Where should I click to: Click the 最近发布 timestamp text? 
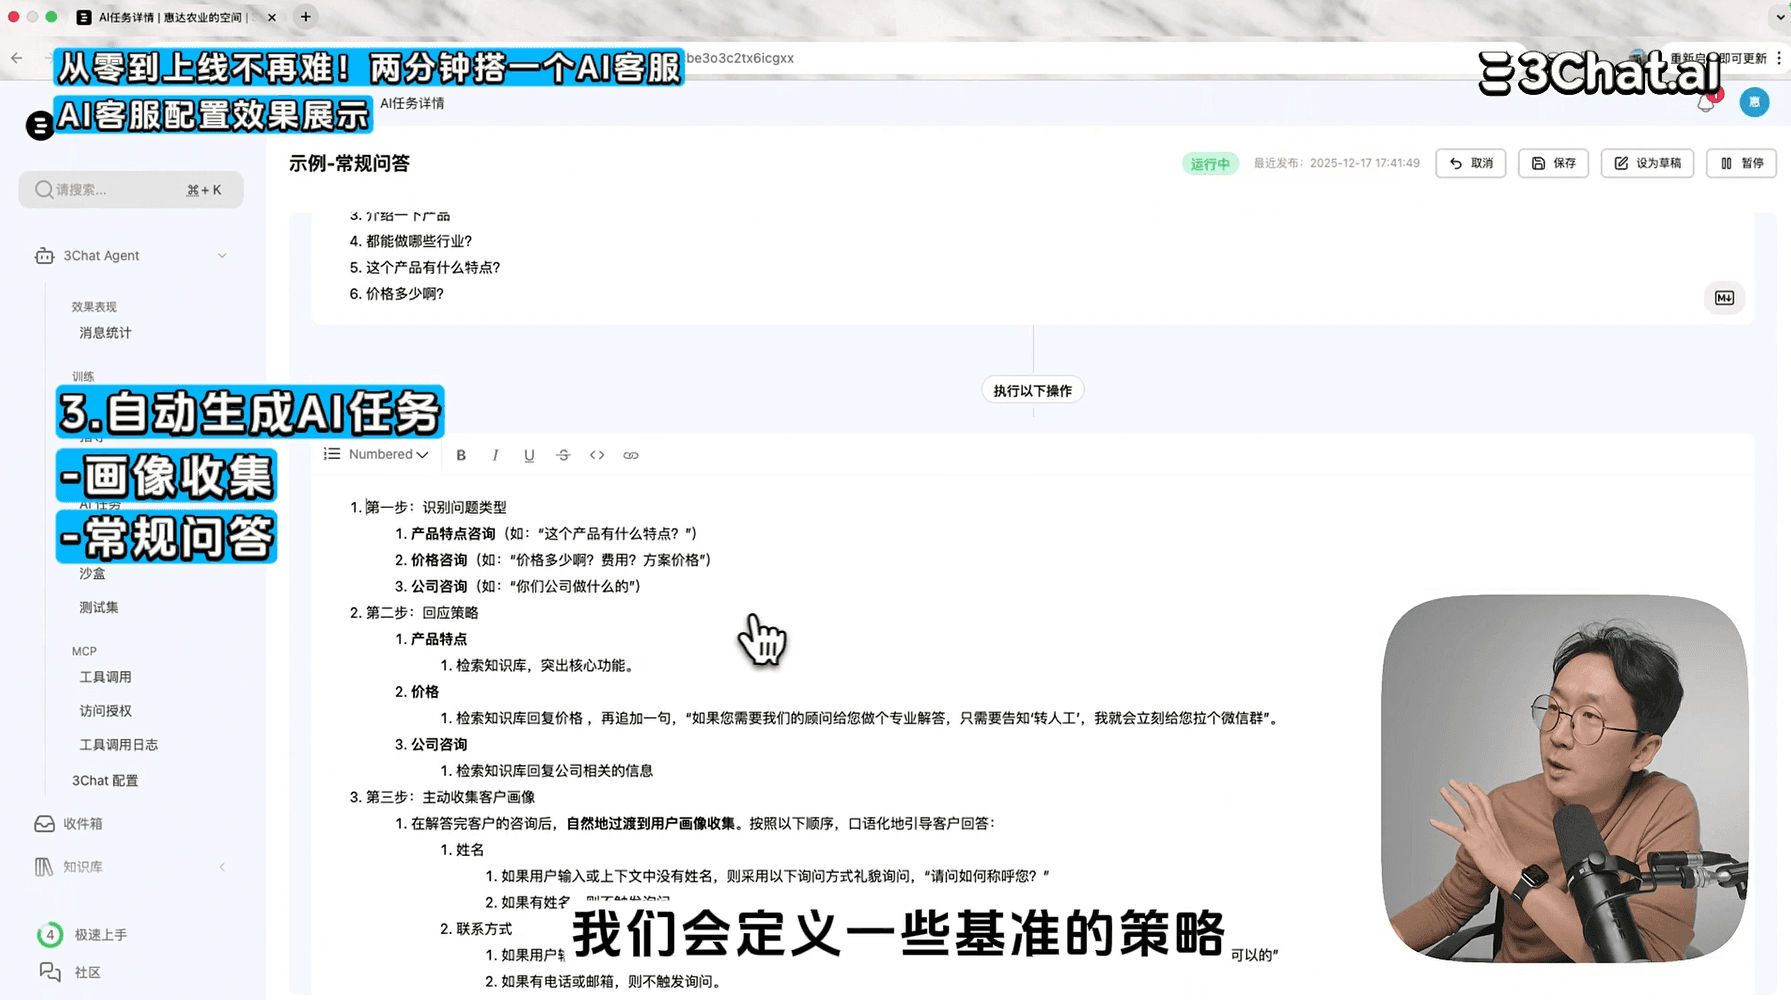tap(1337, 163)
